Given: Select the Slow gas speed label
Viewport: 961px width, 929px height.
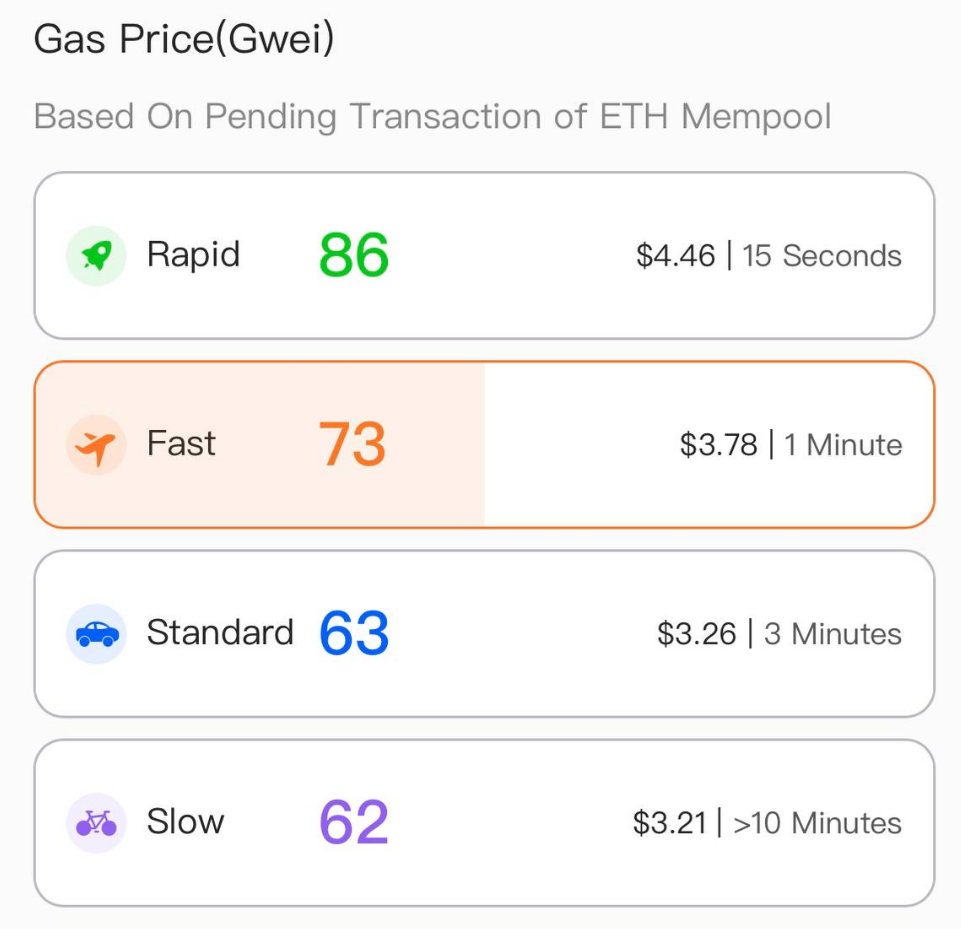Looking at the screenshot, I should coord(185,822).
